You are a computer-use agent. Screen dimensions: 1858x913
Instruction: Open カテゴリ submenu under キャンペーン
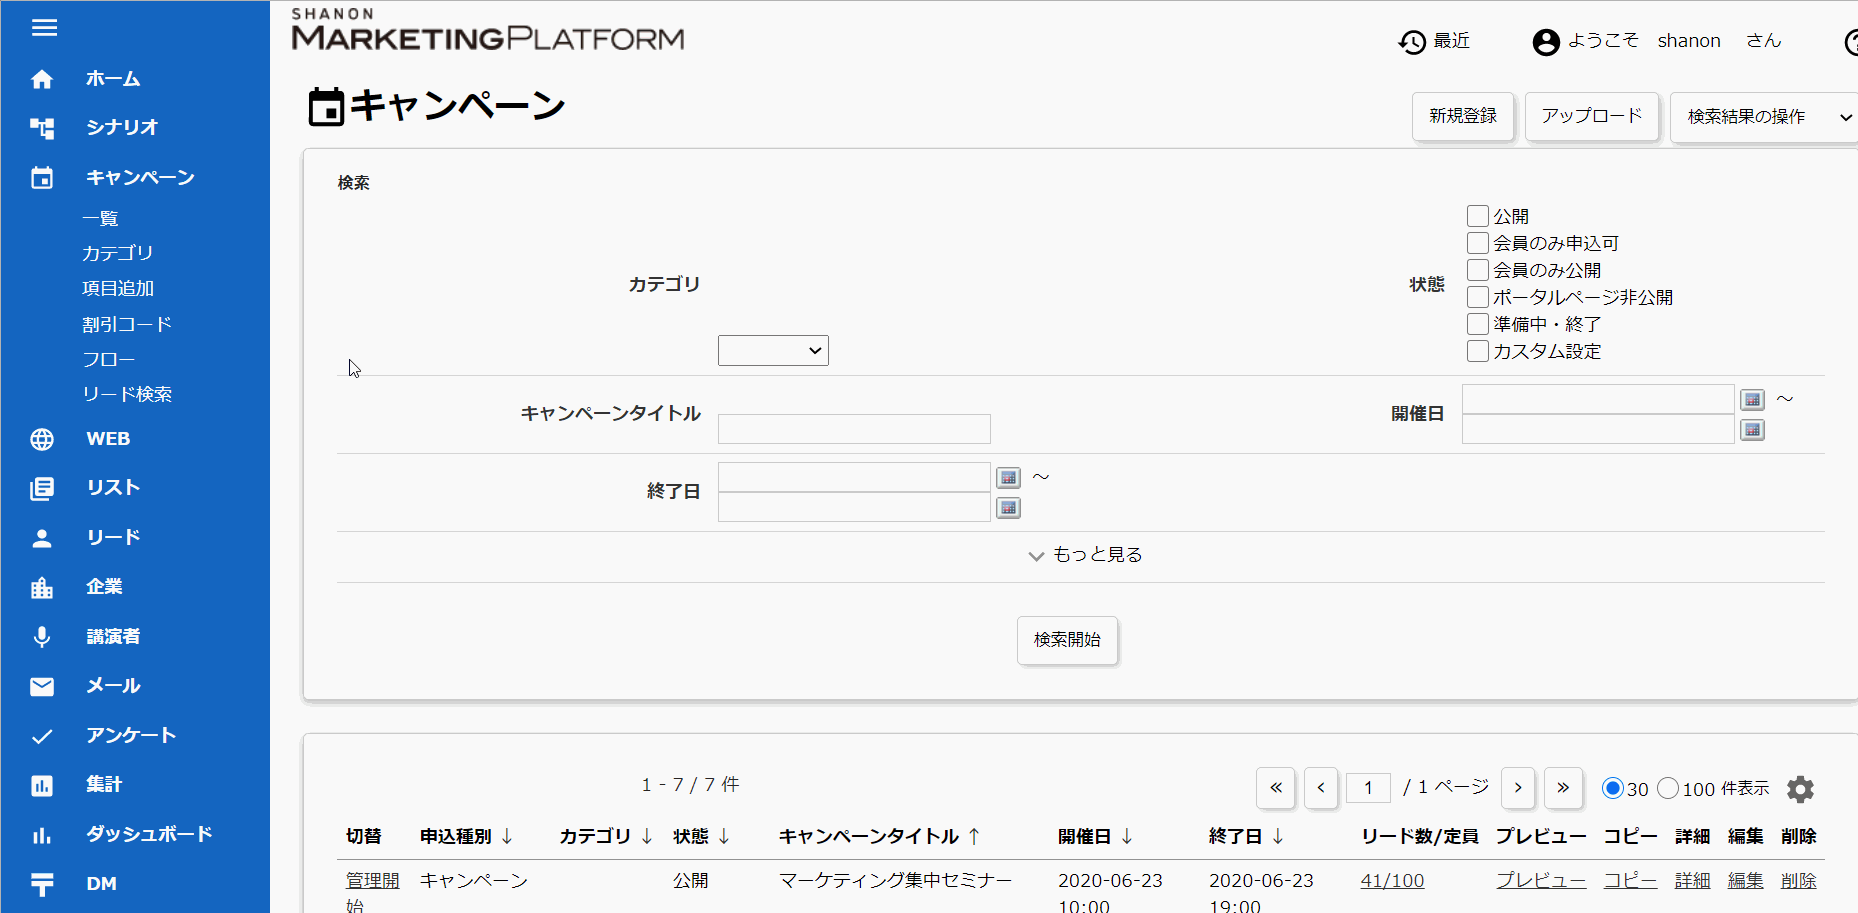[117, 253]
